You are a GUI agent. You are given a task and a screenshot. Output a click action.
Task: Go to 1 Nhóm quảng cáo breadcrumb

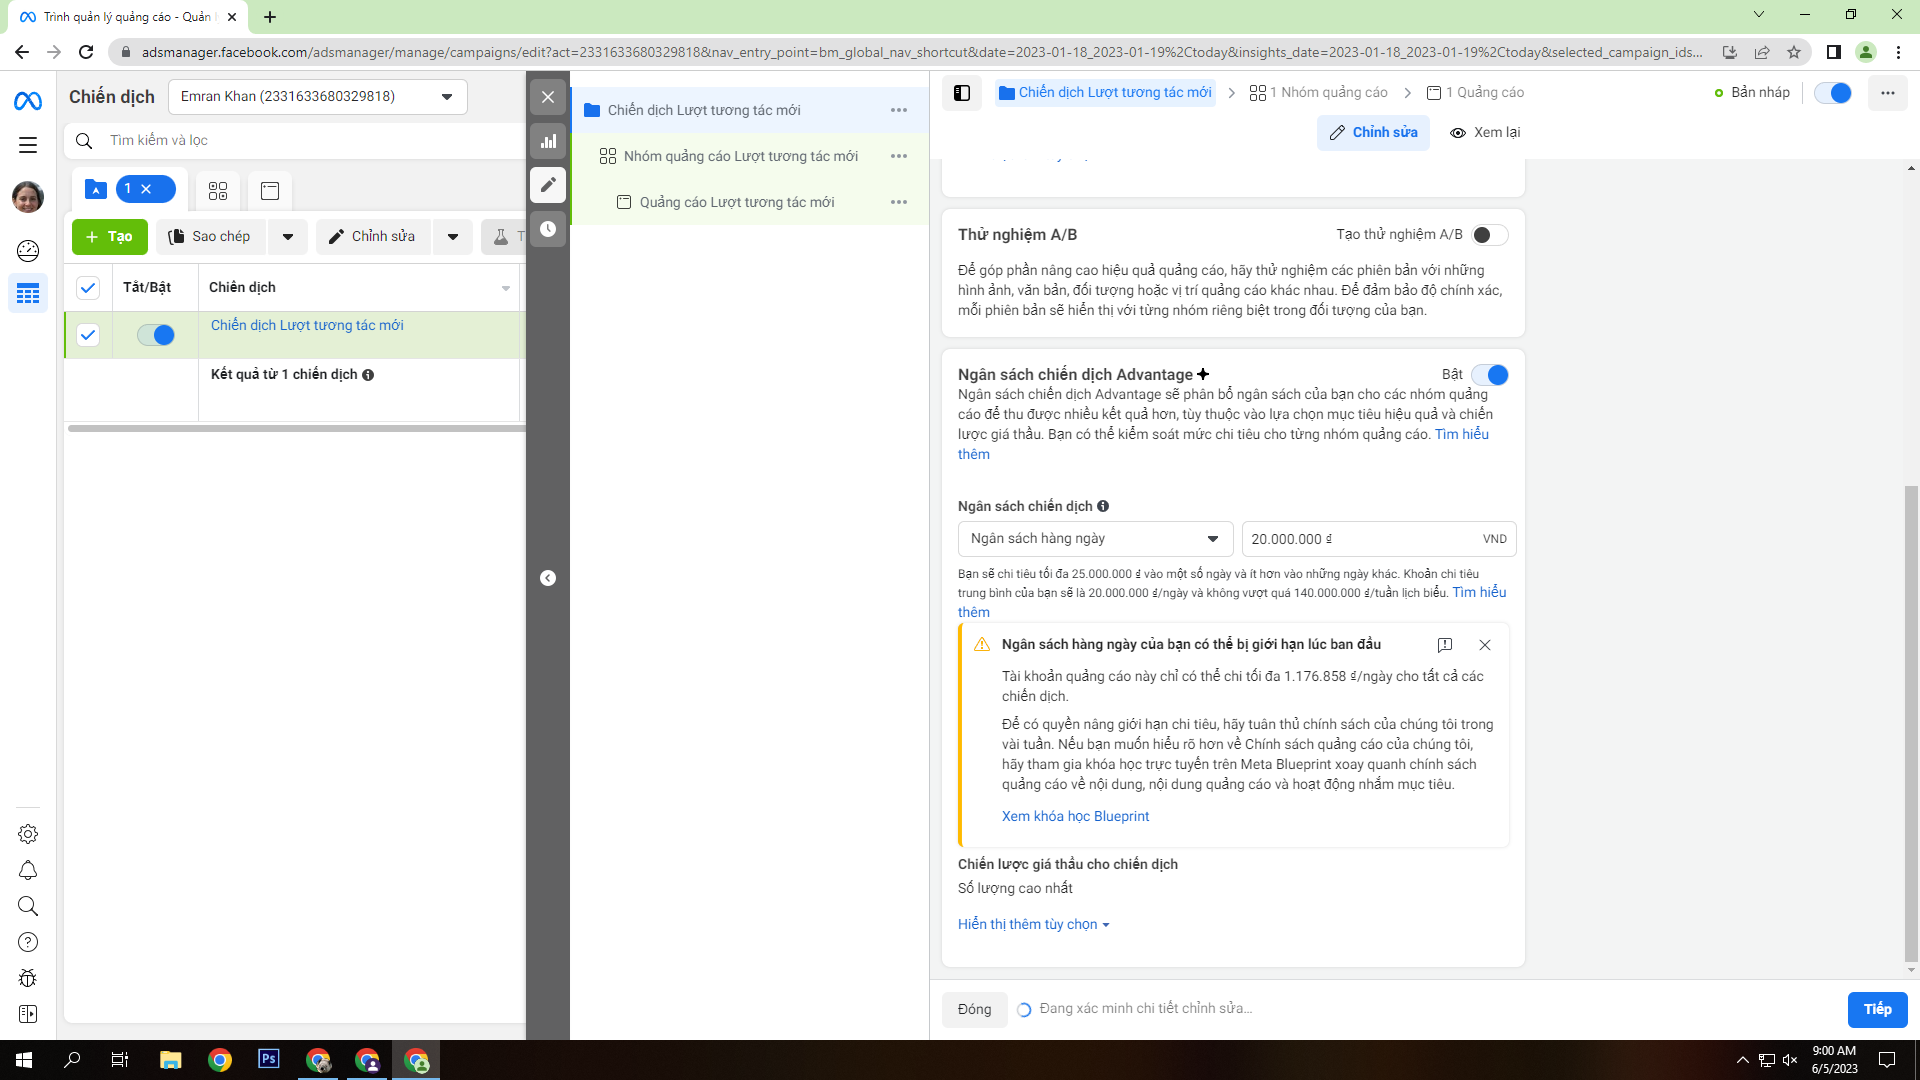click(x=1319, y=93)
